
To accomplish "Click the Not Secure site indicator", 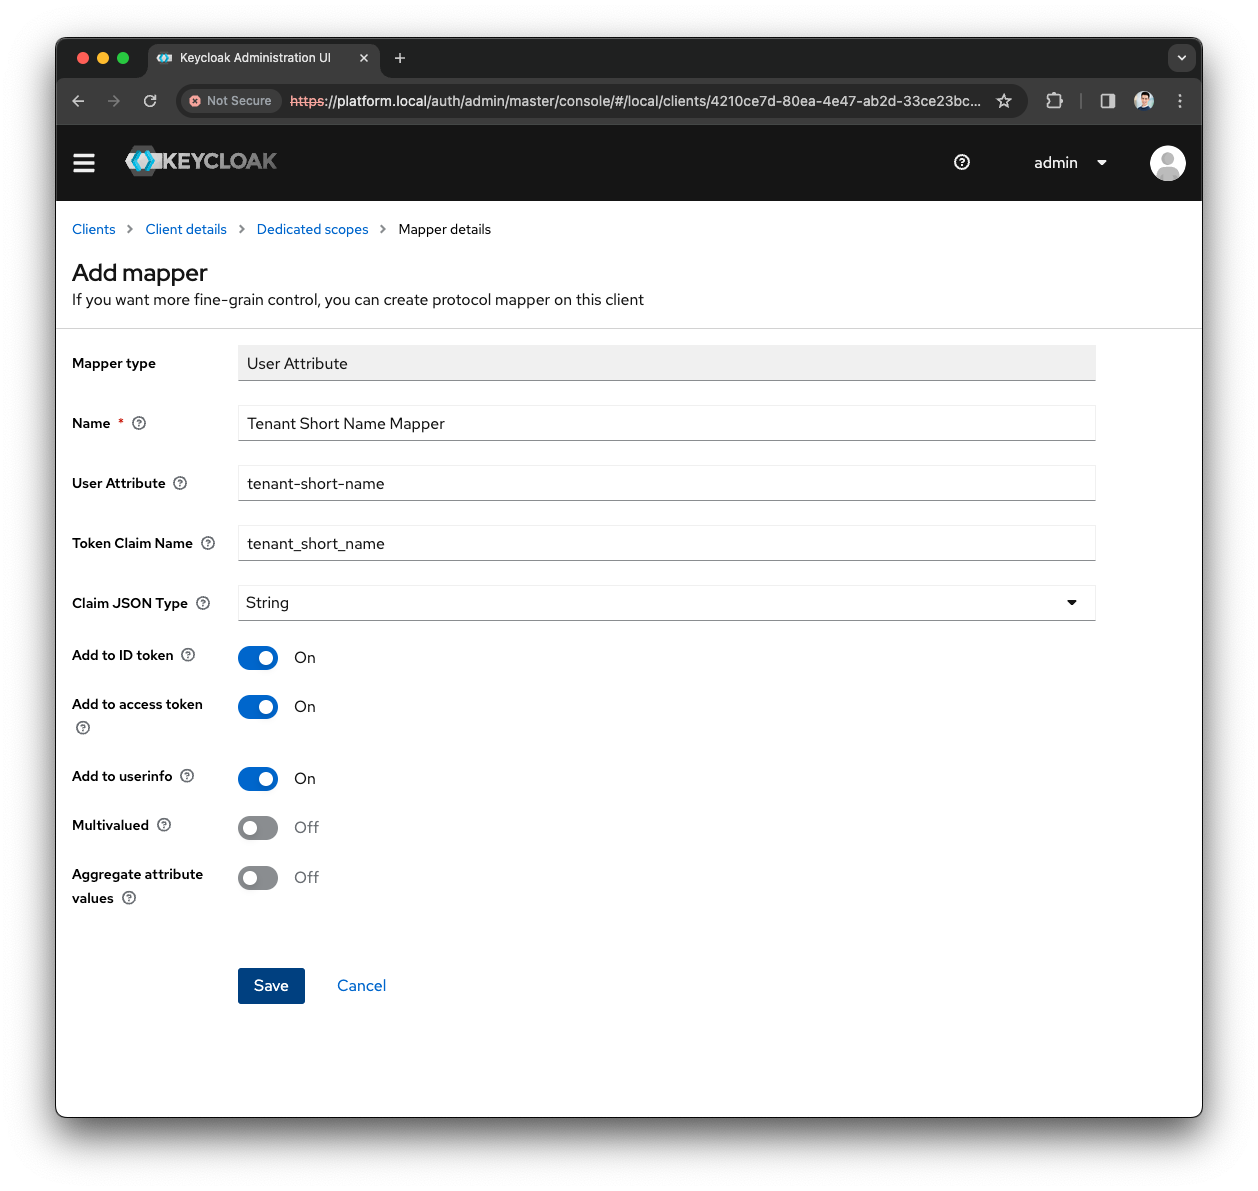I will pos(231,101).
